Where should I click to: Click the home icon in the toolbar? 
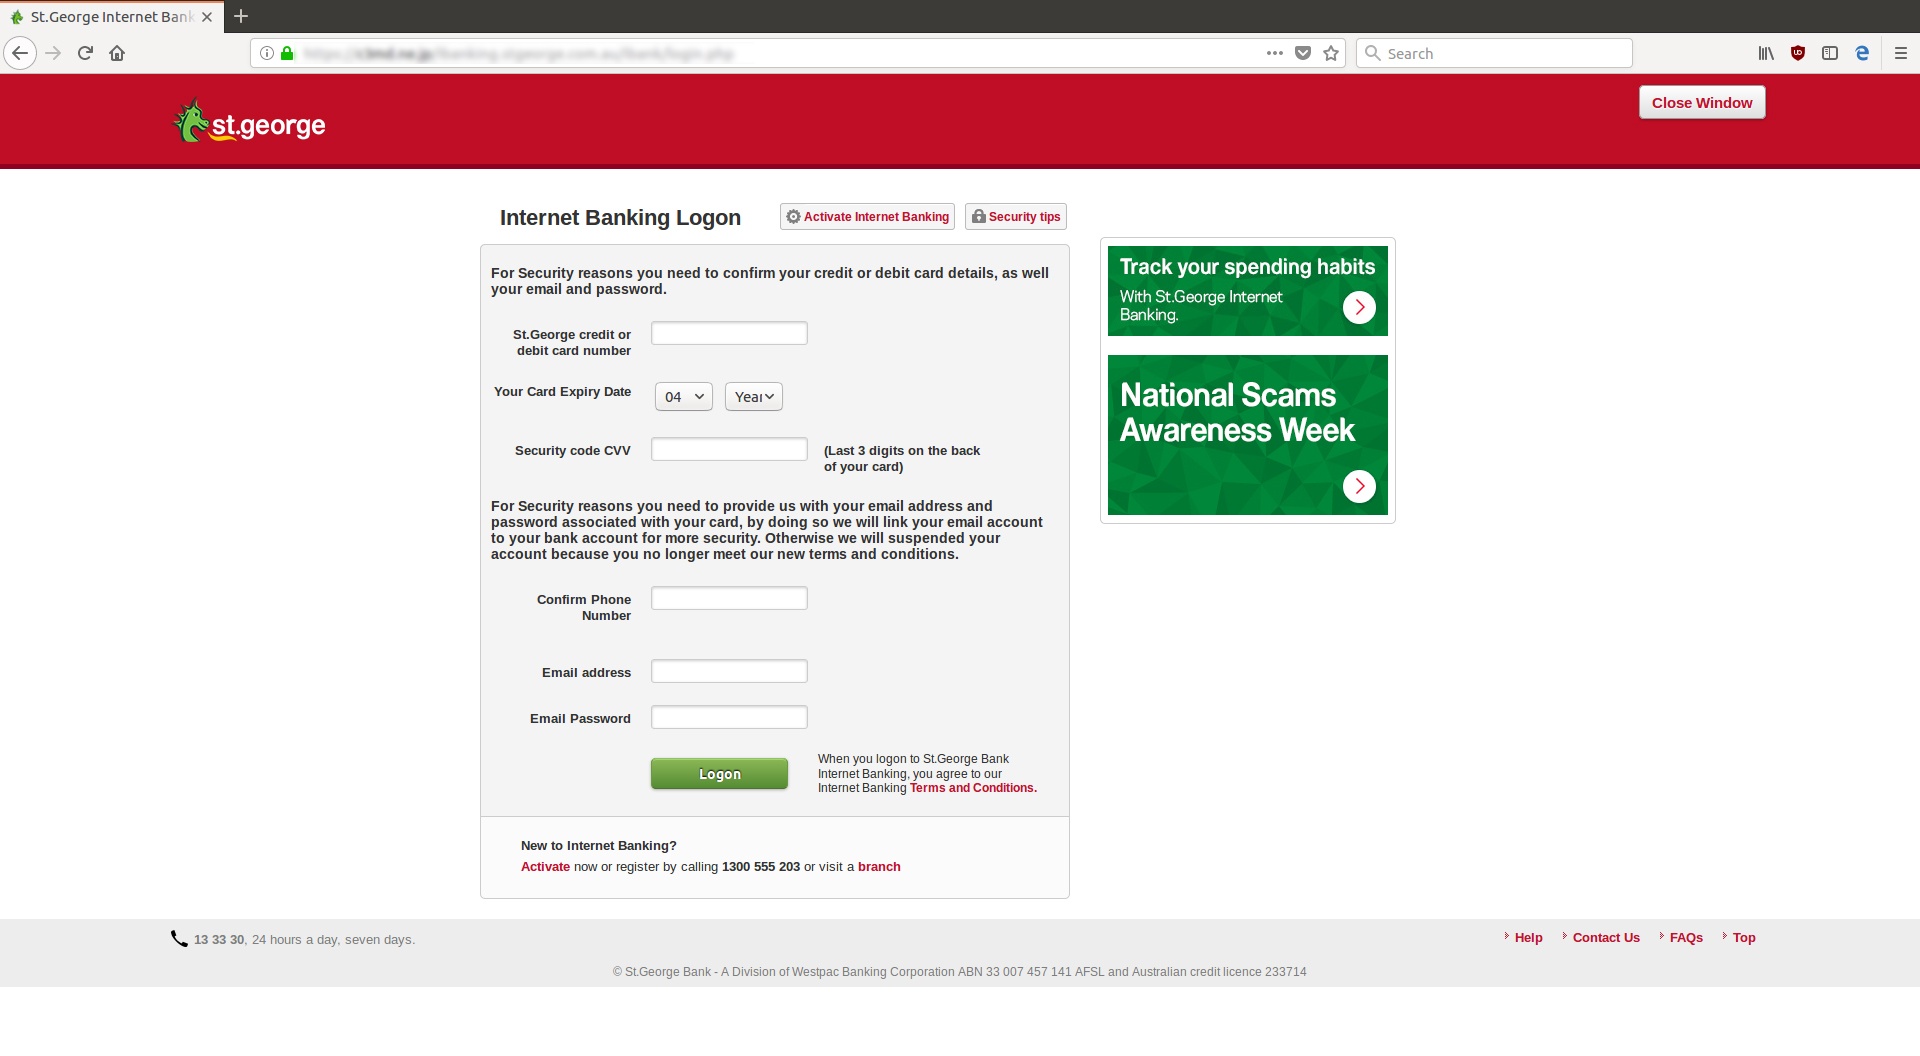pyautogui.click(x=117, y=53)
